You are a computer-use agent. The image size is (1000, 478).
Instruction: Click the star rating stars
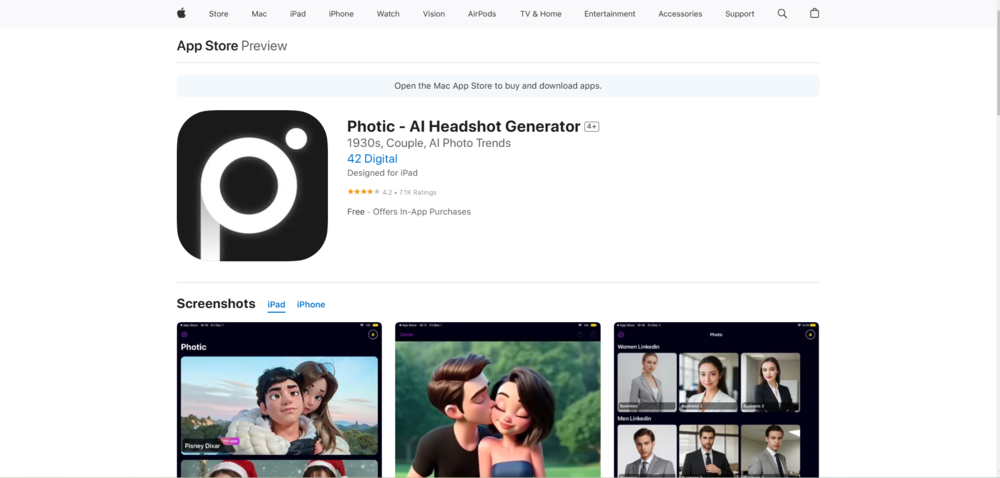click(362, 192)
